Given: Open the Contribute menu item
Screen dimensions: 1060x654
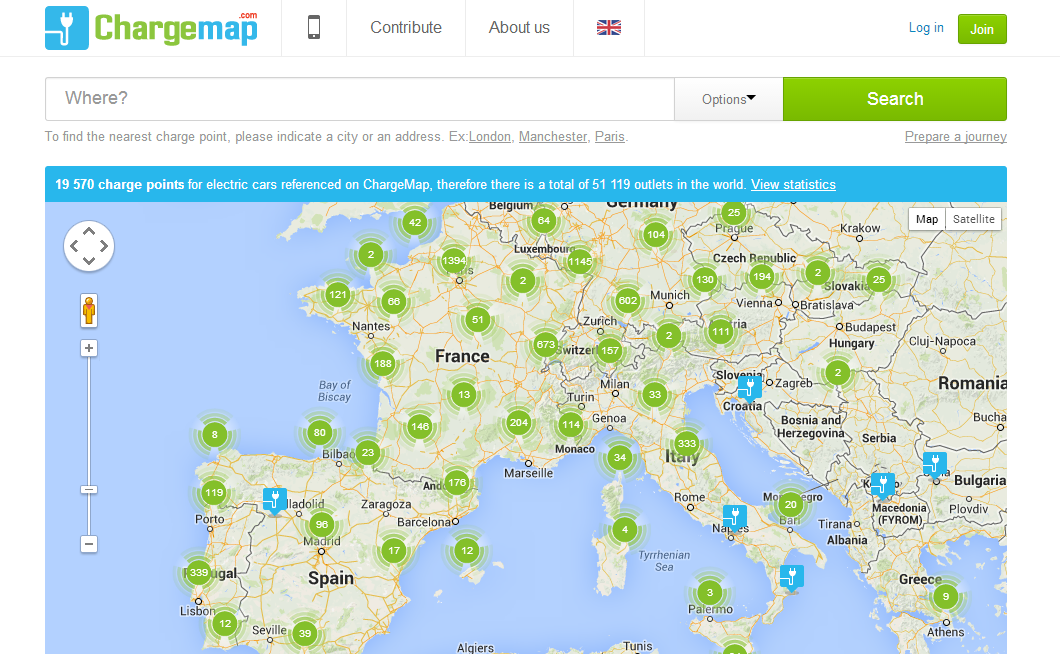Looking at the screenshot, I should click(x=406, y=28).
